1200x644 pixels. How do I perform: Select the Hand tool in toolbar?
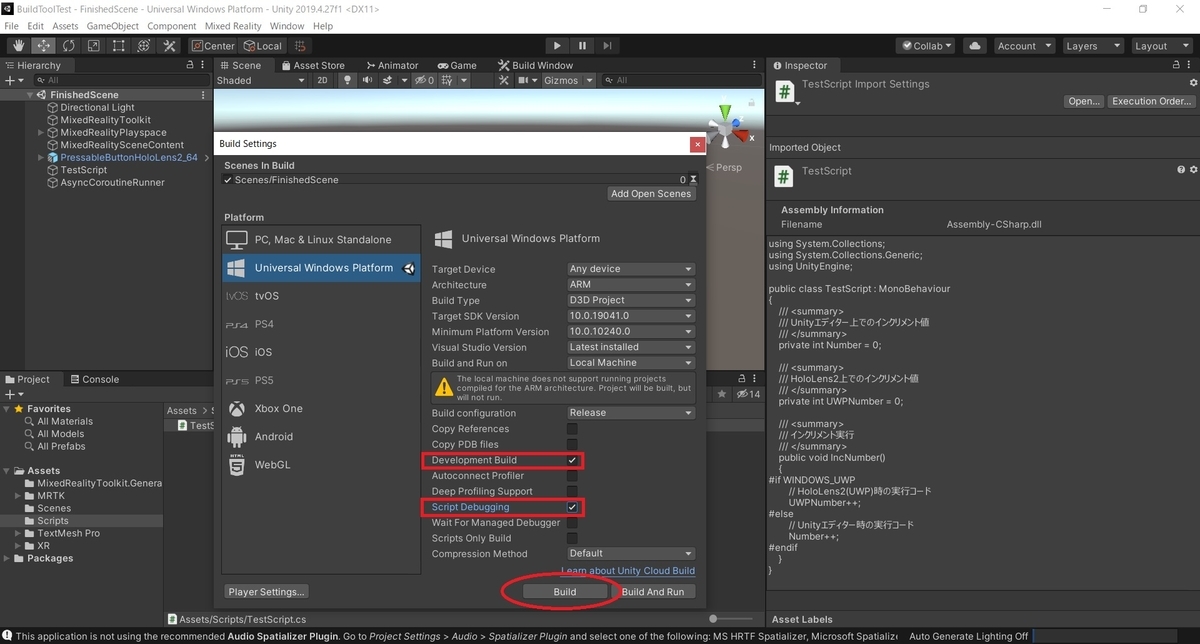coord(18,46)
